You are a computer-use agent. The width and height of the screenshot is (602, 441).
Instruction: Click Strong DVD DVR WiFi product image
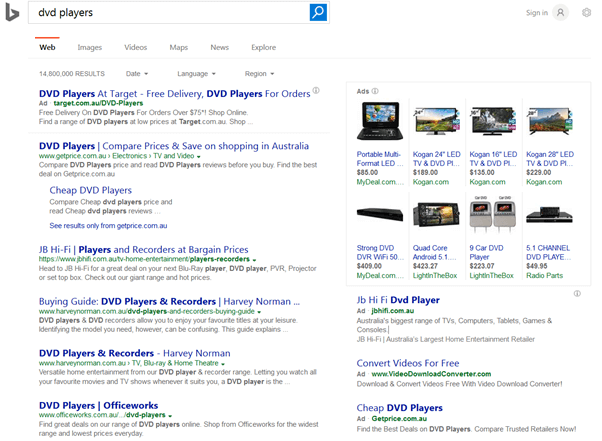pos(380,214)
